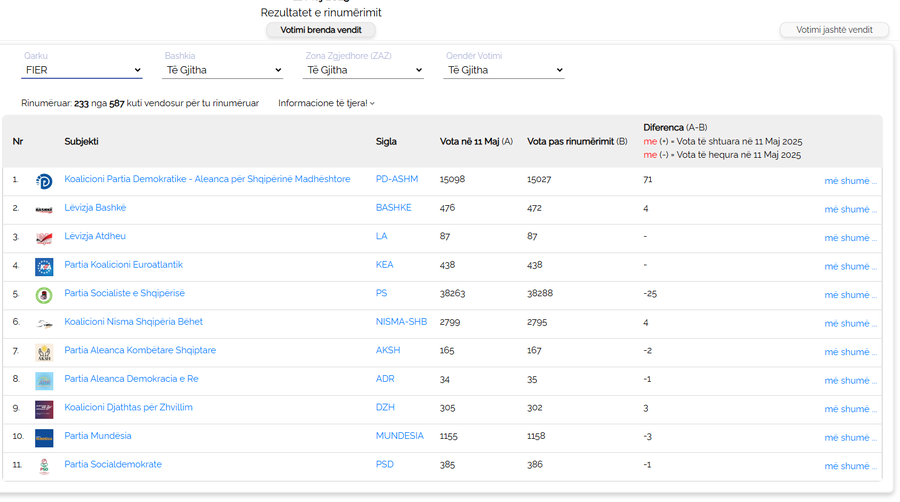The width and height of the screenshot is (900, 502).
Task: Click the ADR party logo icon
Action: click(44, 381)
